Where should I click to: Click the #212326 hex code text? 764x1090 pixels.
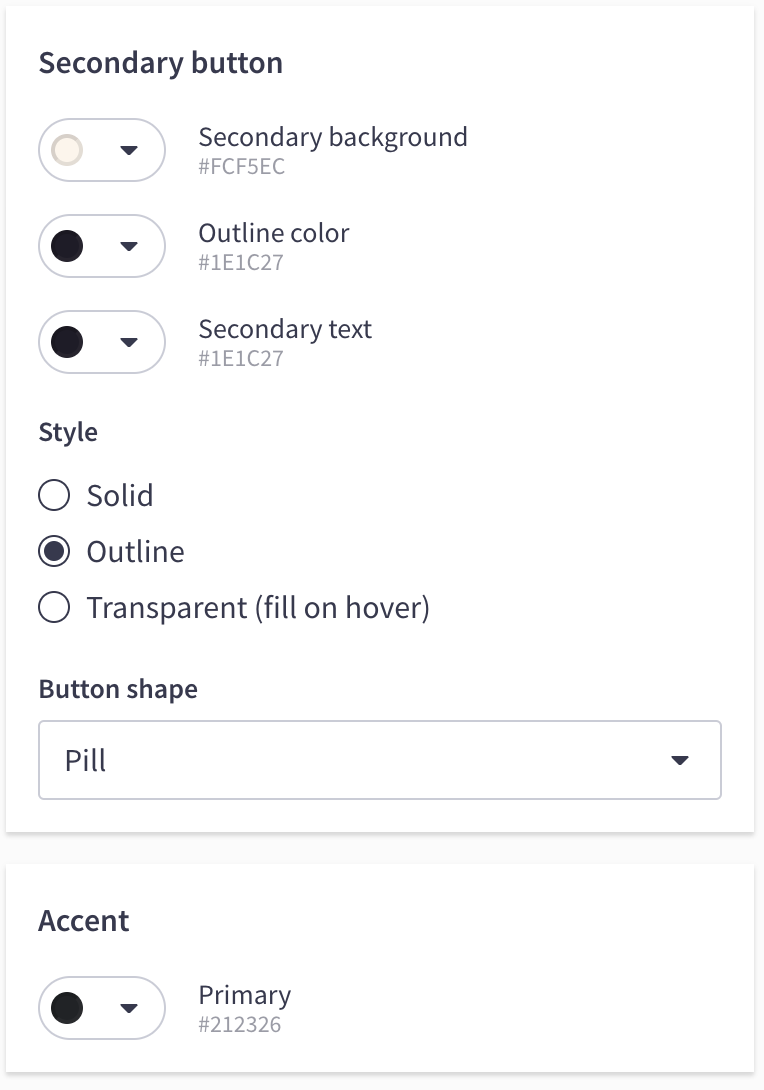tap(239, 1025)
